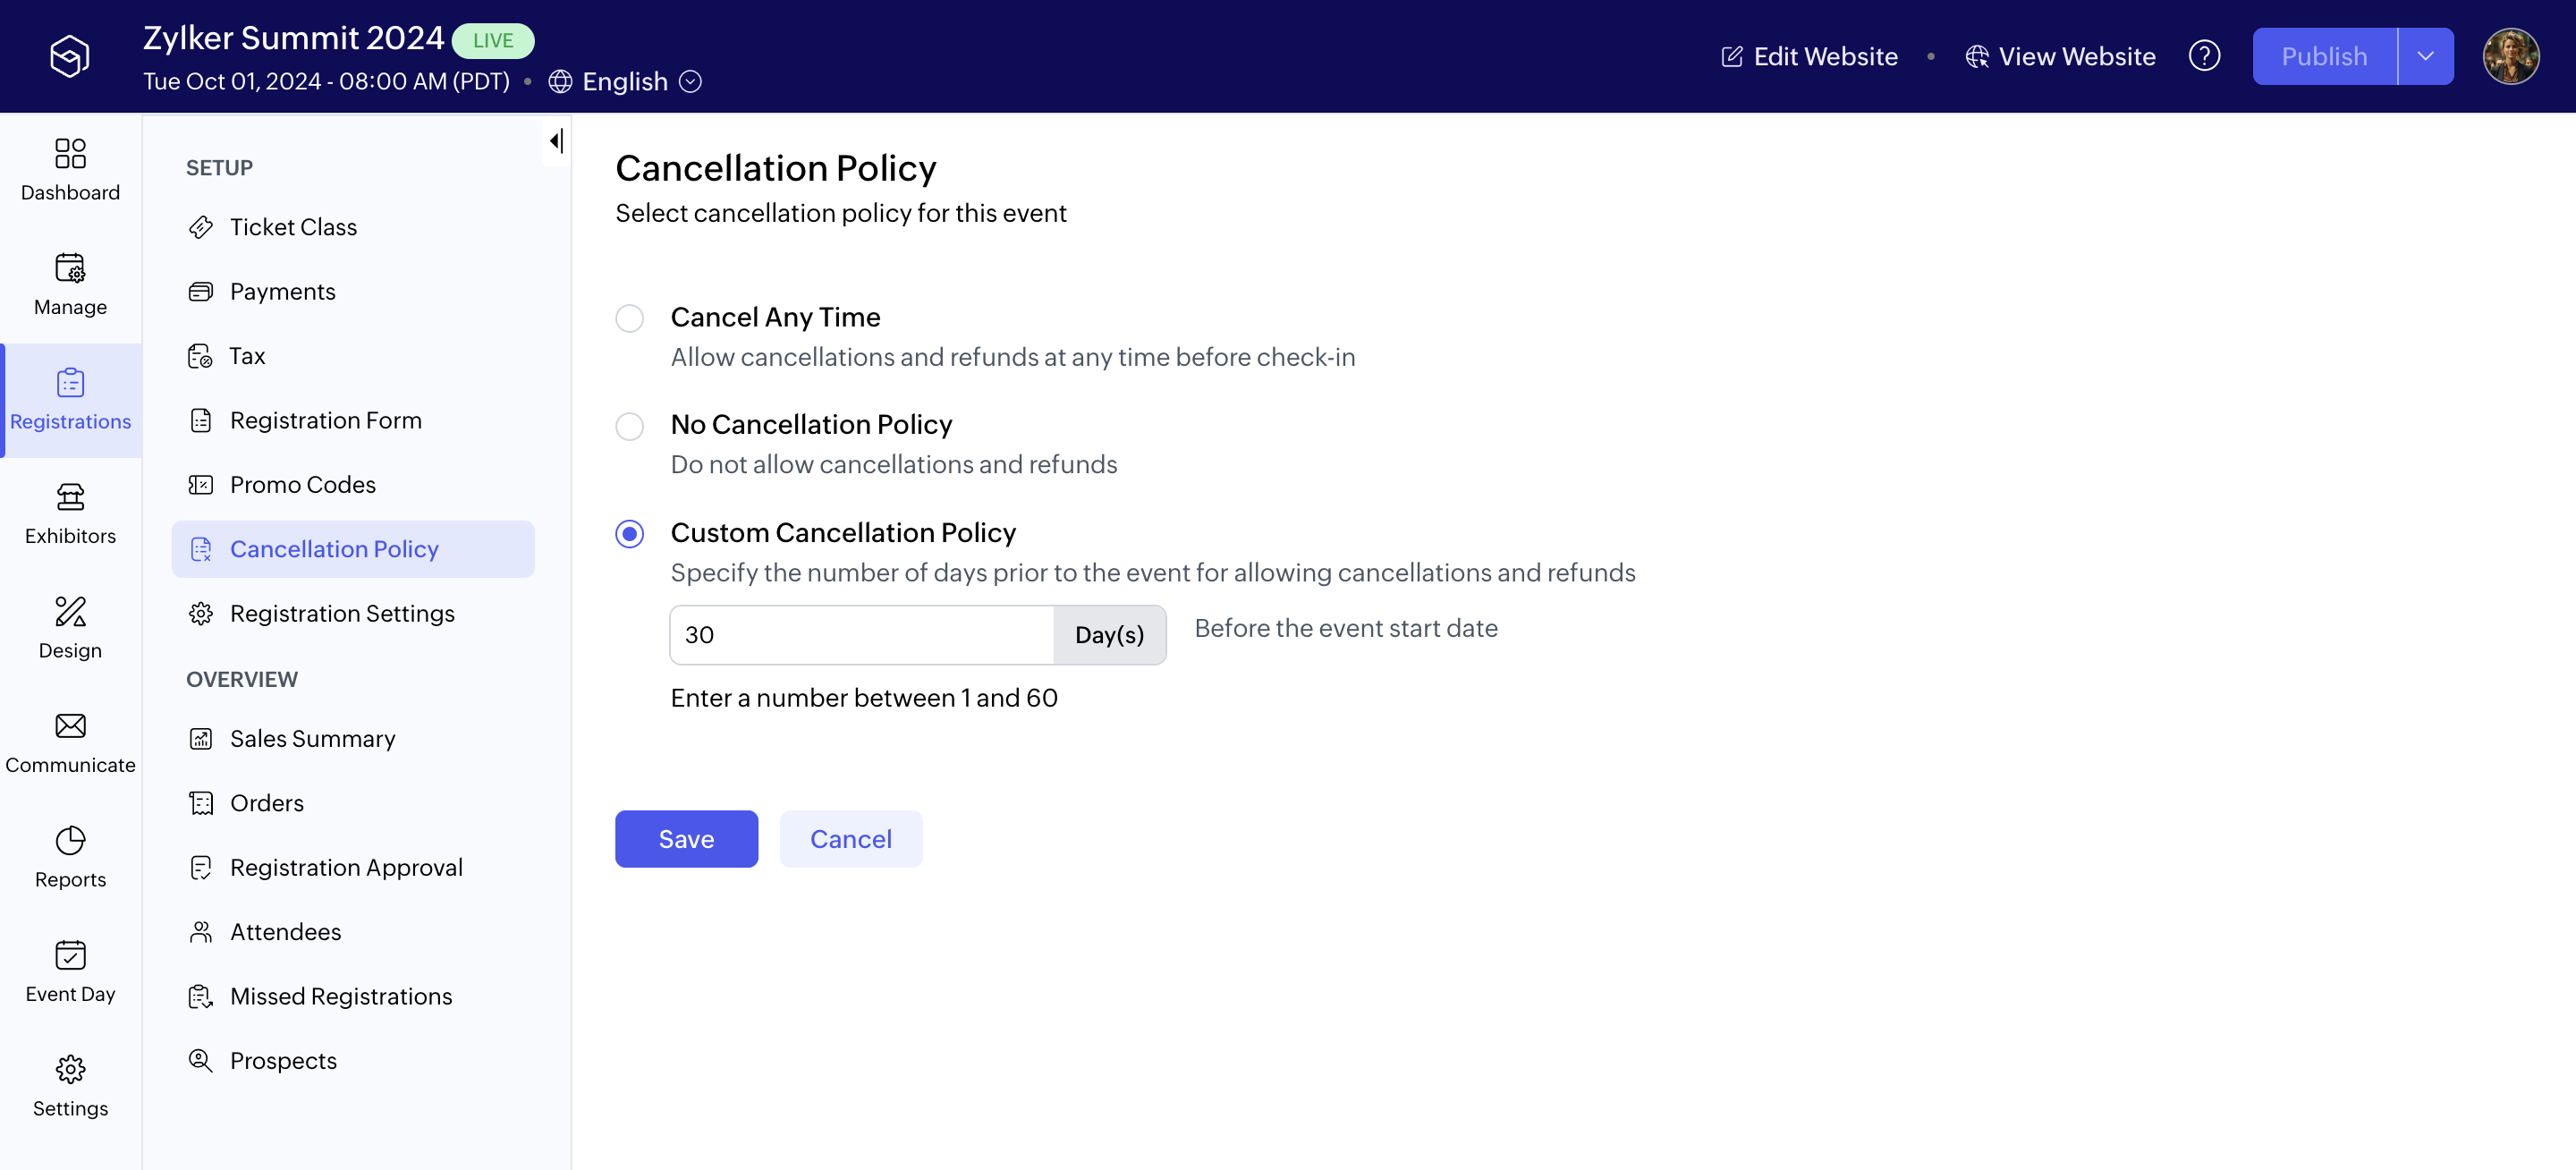Screen dimensions: 2576x1170
Task: Open the help question mark icon
Action: click(2204, 56)
